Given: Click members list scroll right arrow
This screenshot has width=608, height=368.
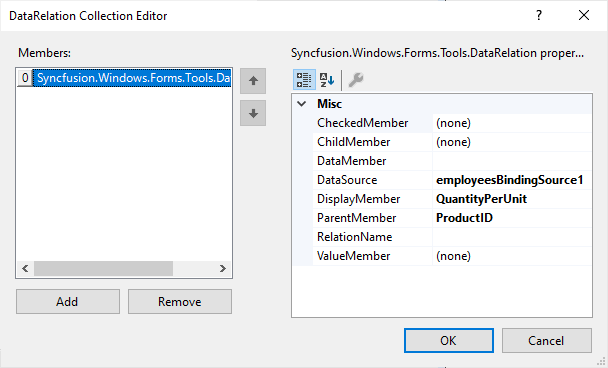Looking at the screenshot, I should [223, 268].
